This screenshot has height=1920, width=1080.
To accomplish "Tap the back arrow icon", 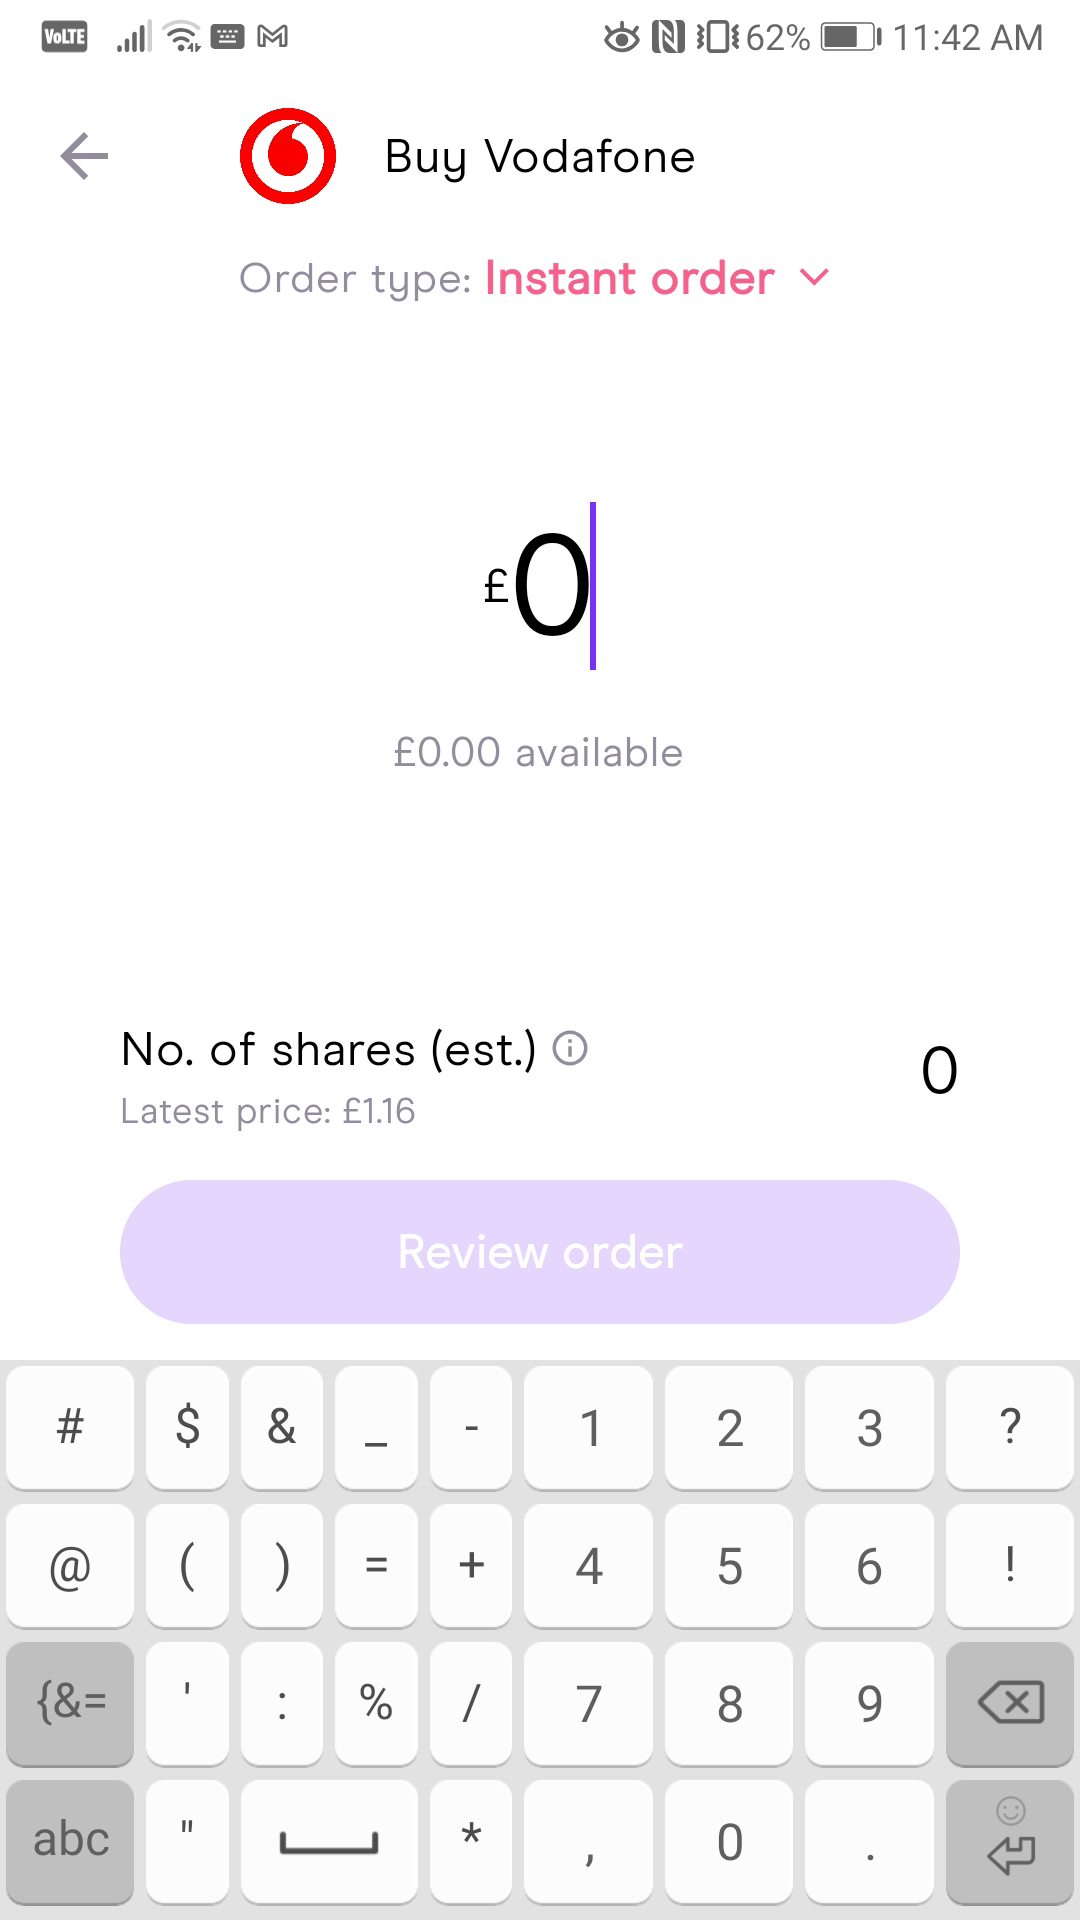I will (84, 156).
